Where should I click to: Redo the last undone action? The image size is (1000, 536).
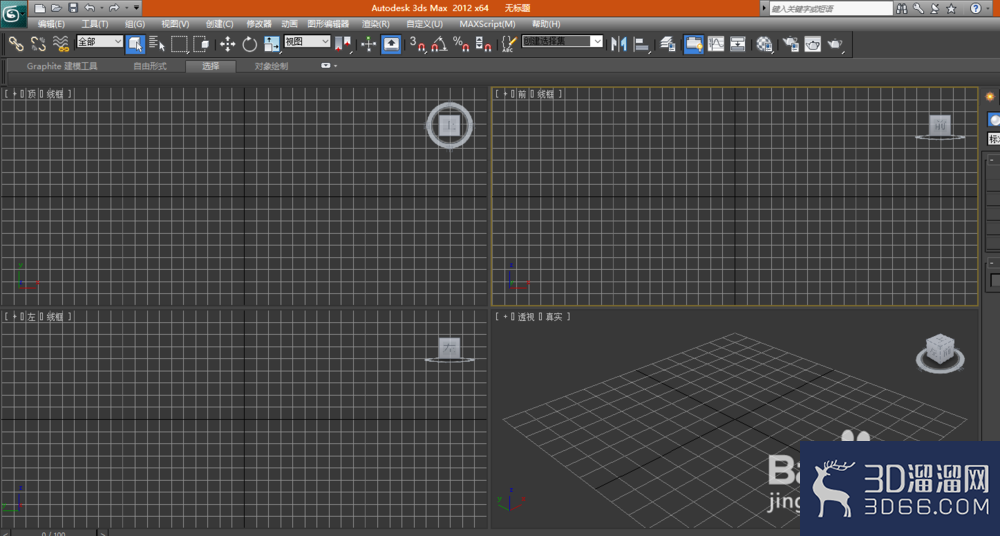point(114,8)
